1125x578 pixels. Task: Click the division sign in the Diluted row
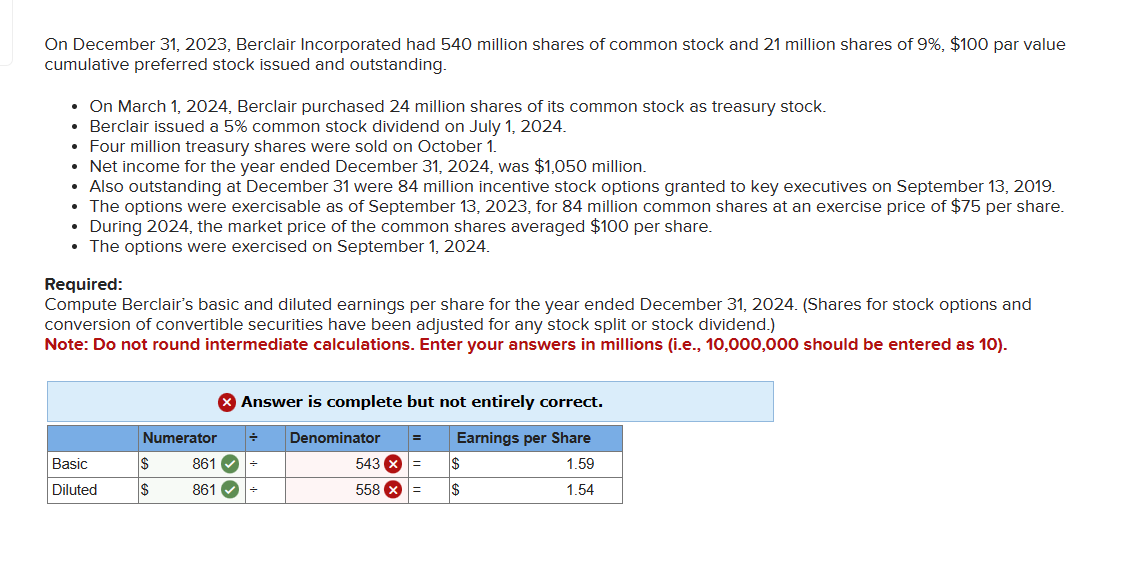(x=254, y=490)
